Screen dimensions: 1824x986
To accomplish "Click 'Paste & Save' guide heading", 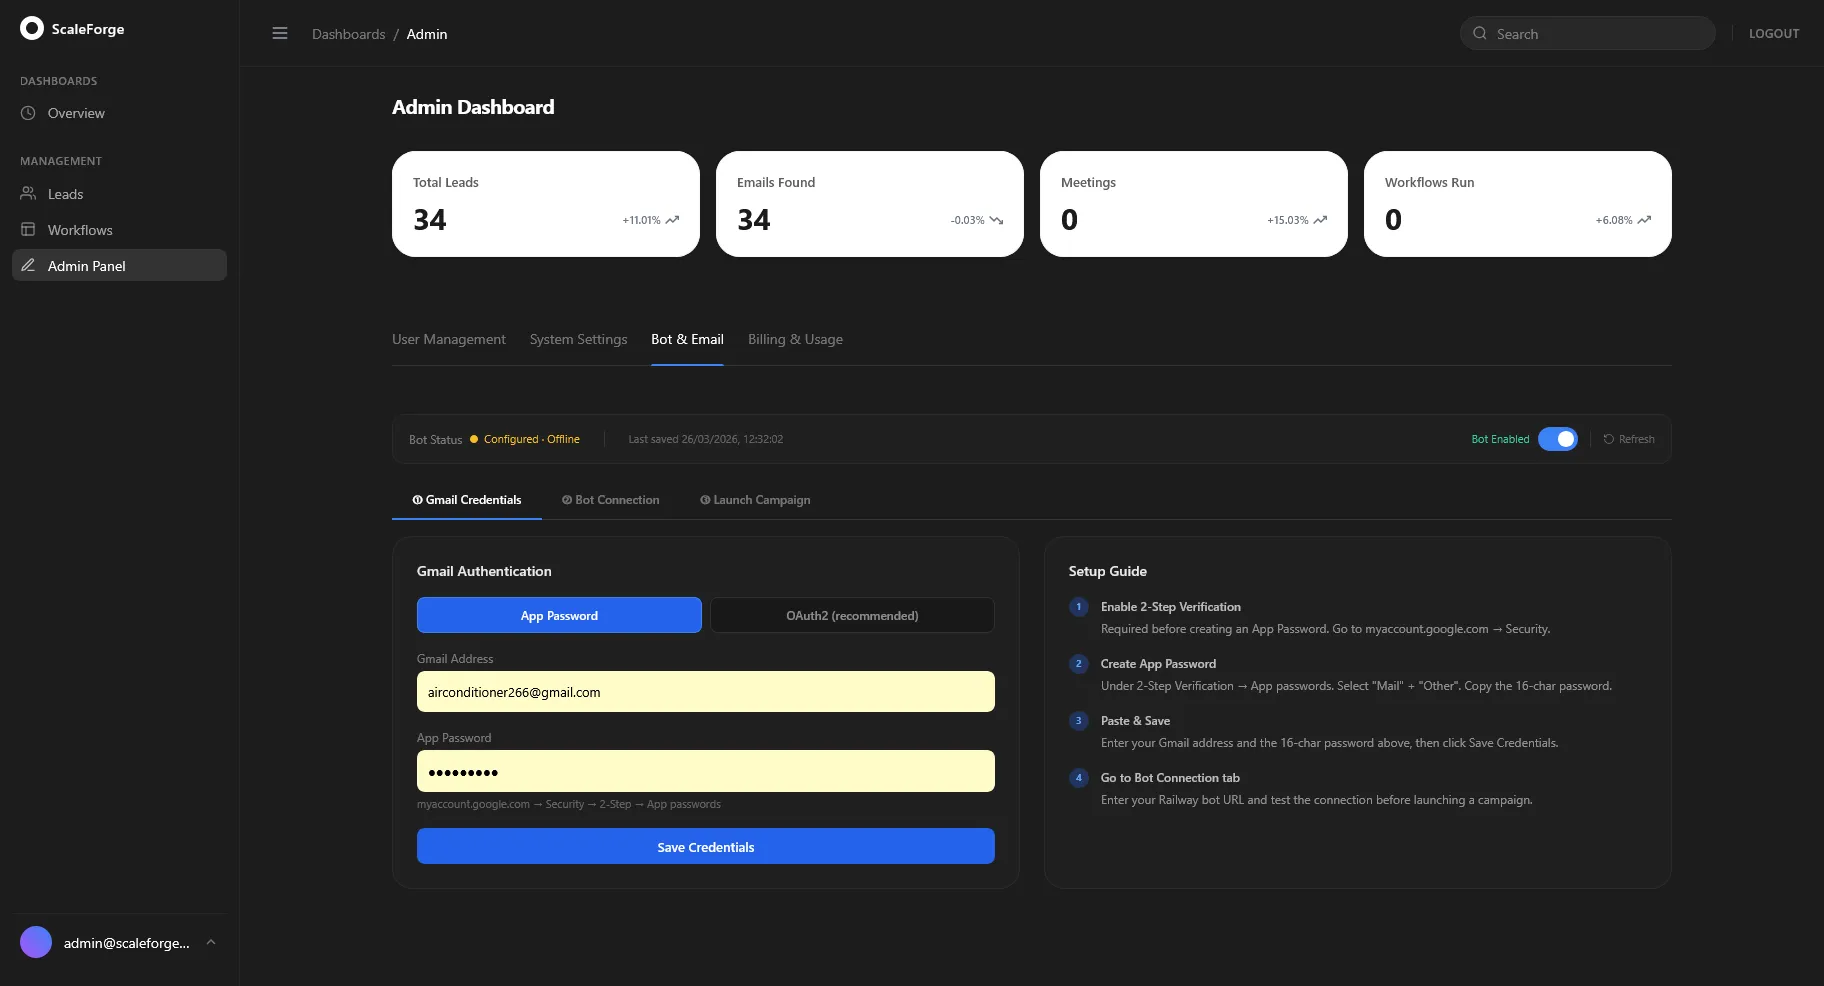I will point(1135,721).
